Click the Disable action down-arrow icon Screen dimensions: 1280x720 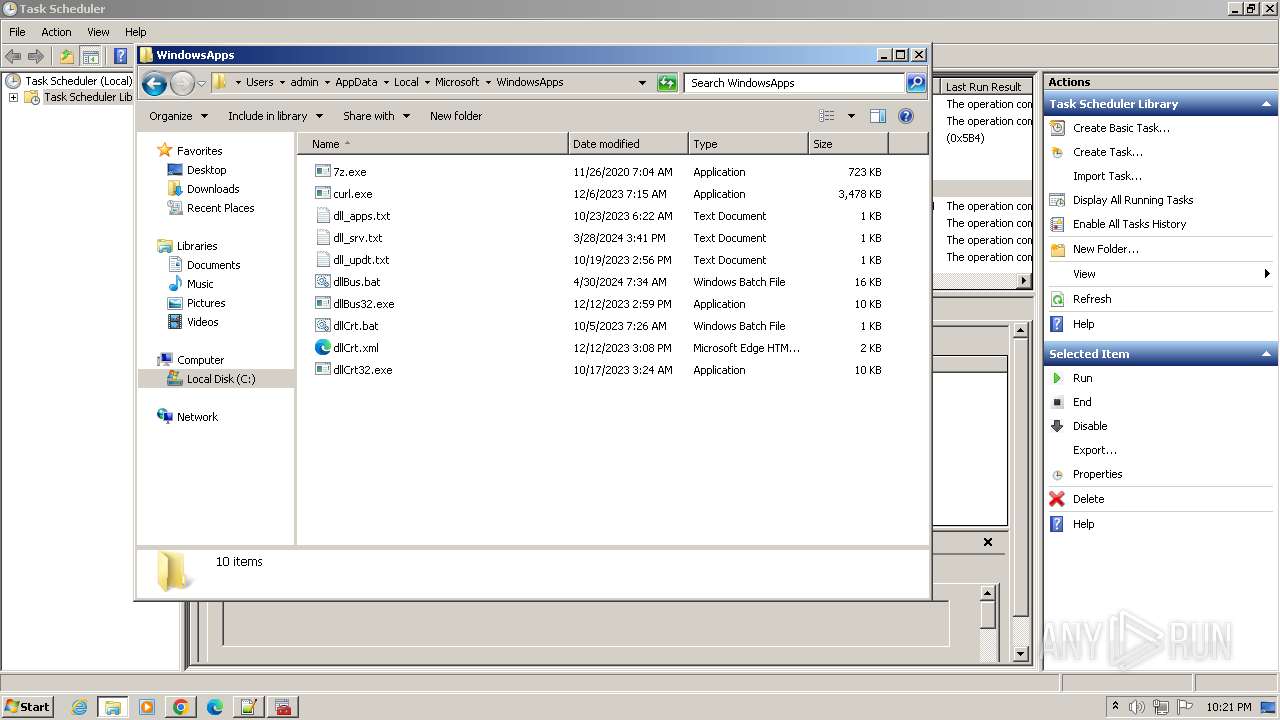[1058, 426]
